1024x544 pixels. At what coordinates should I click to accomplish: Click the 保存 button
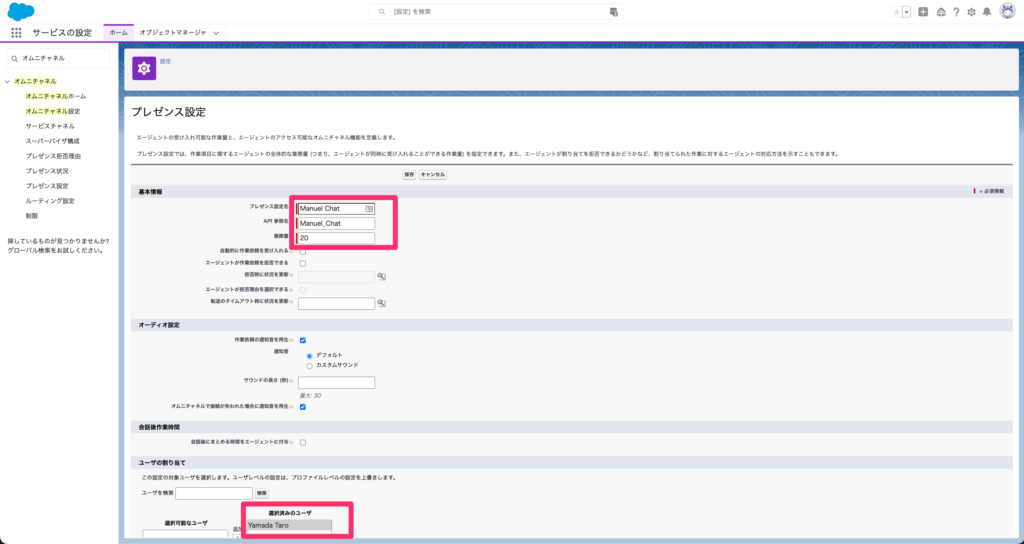click(409, 174)
